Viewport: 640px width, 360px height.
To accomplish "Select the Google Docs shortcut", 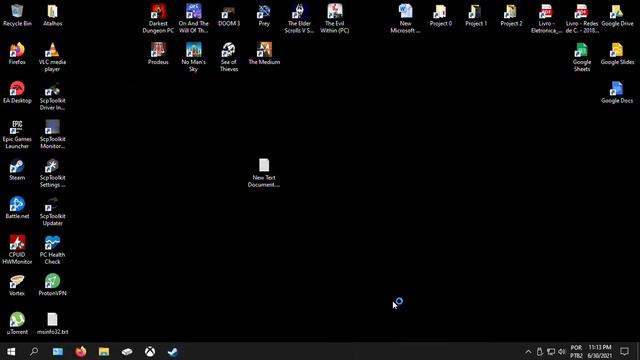I will 617,92.
